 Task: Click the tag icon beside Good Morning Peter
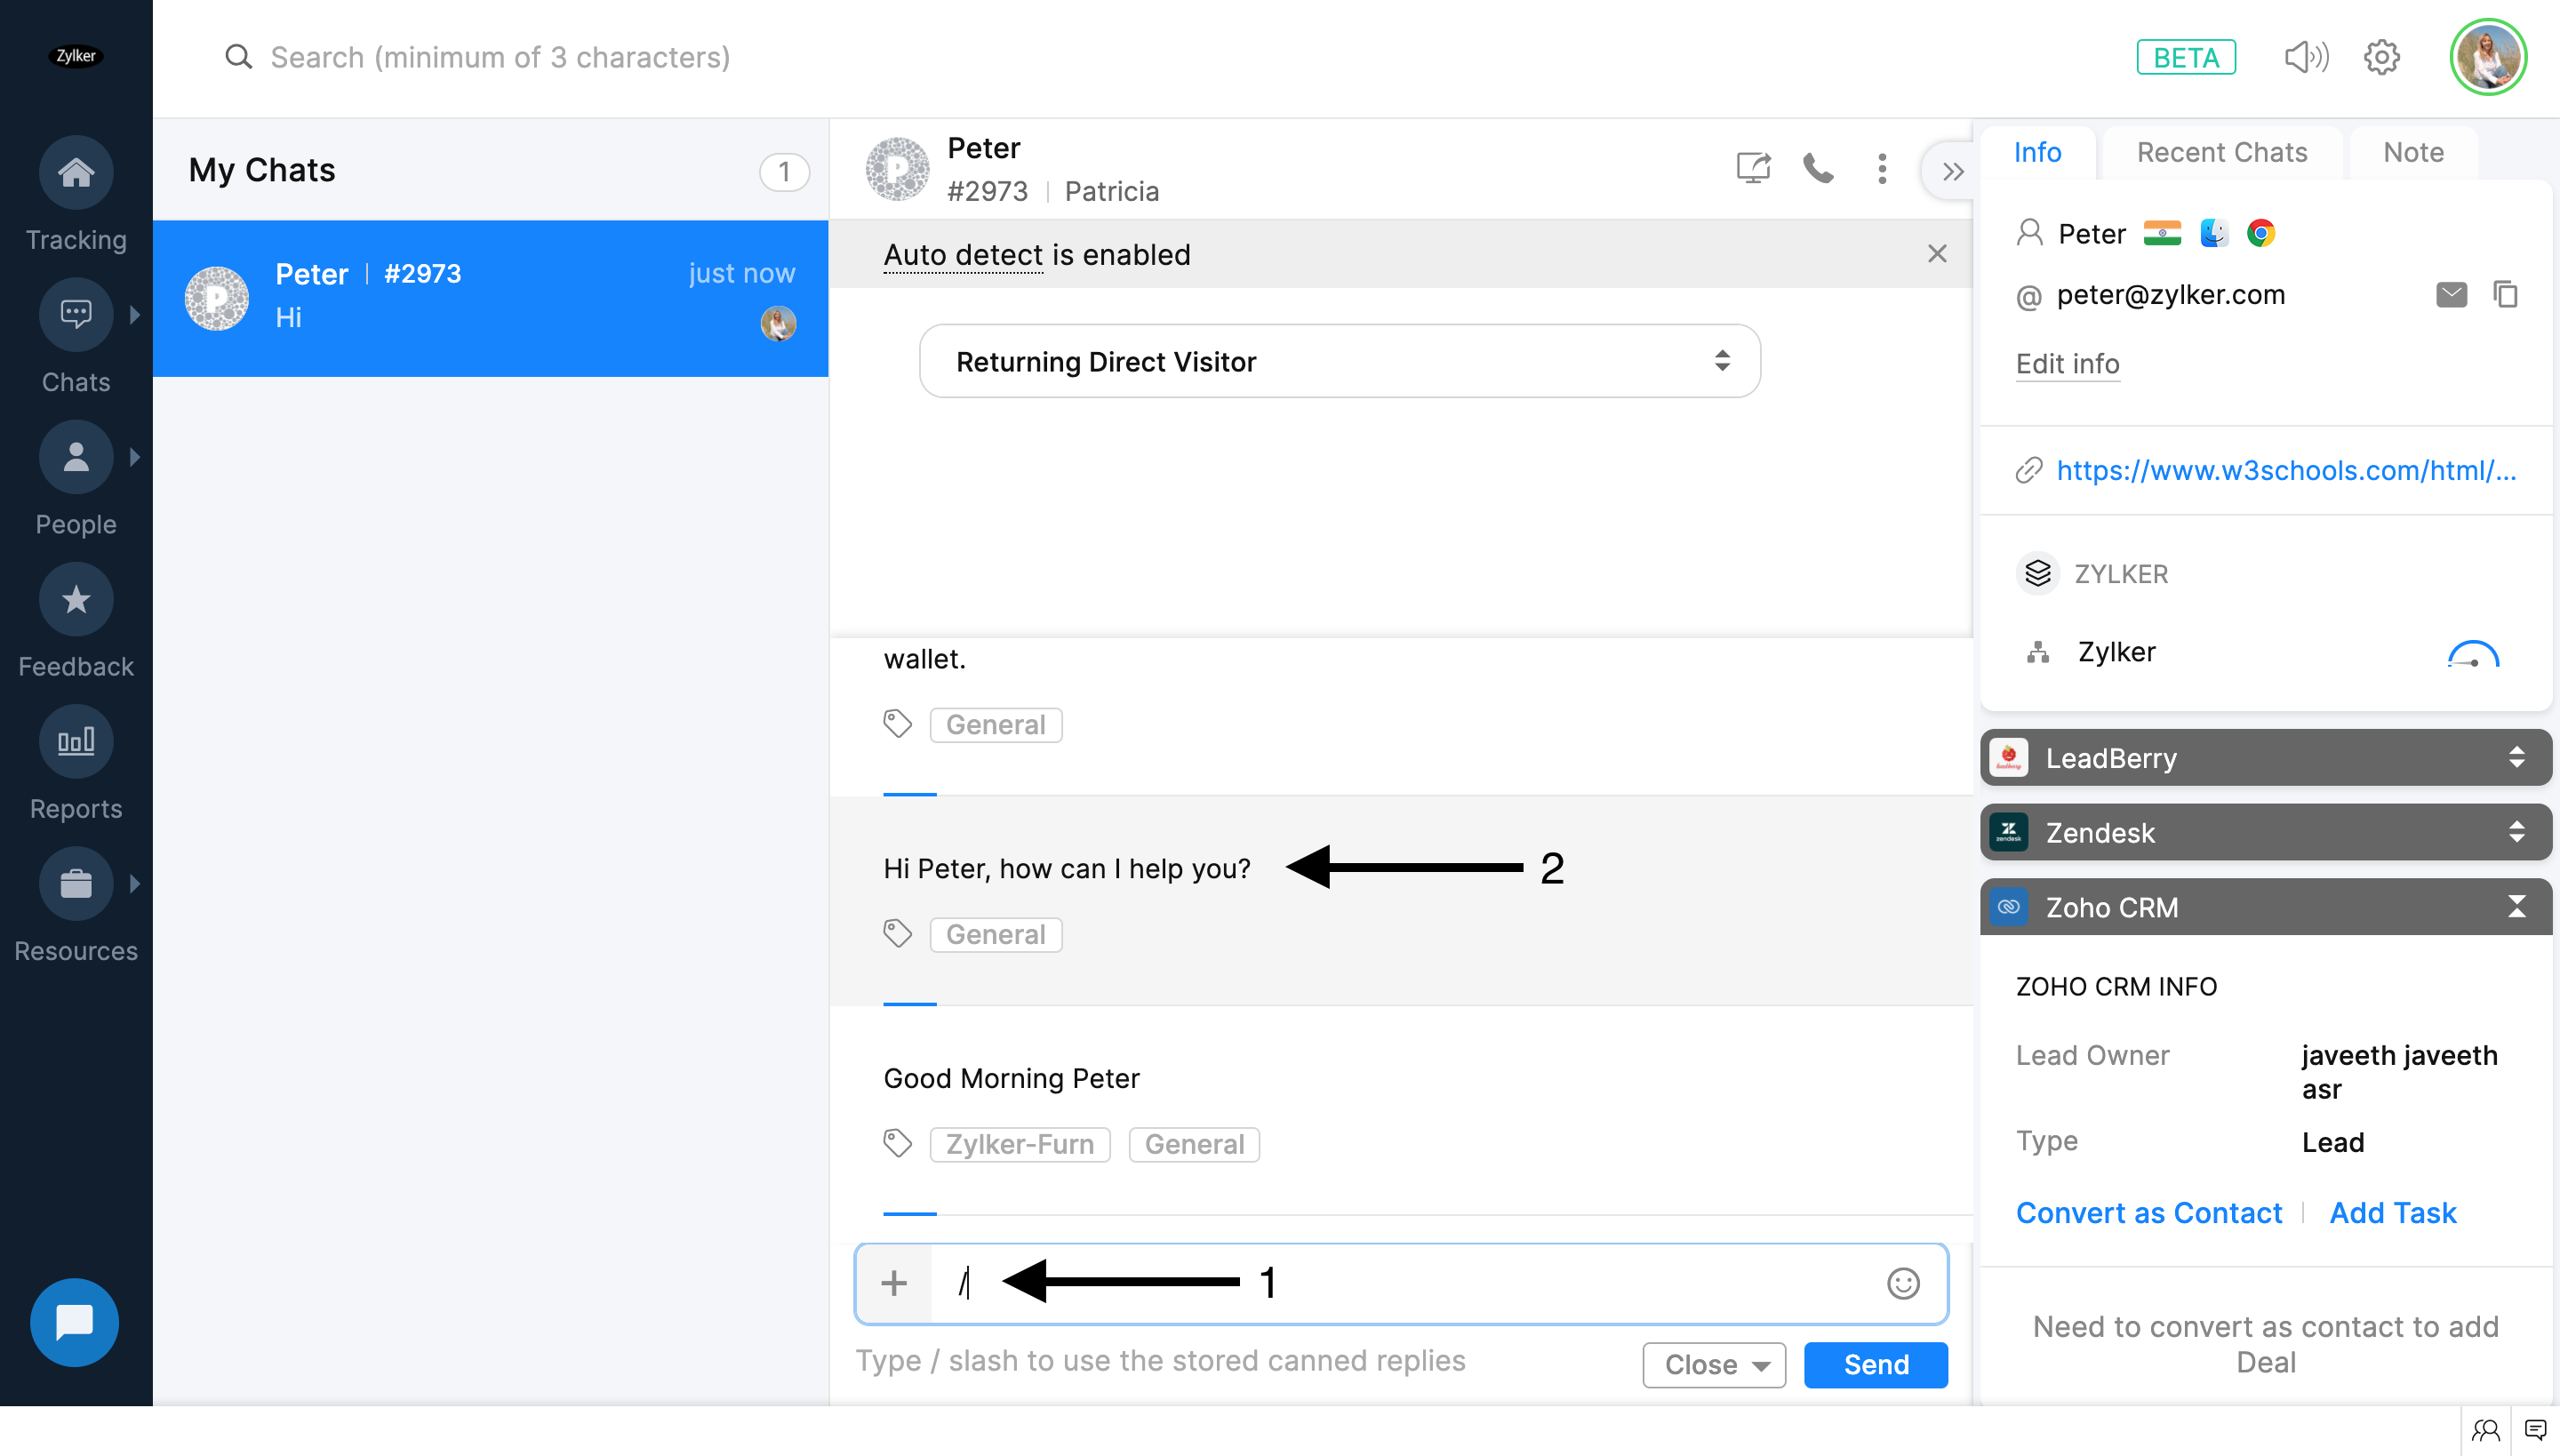[897, 1143]
